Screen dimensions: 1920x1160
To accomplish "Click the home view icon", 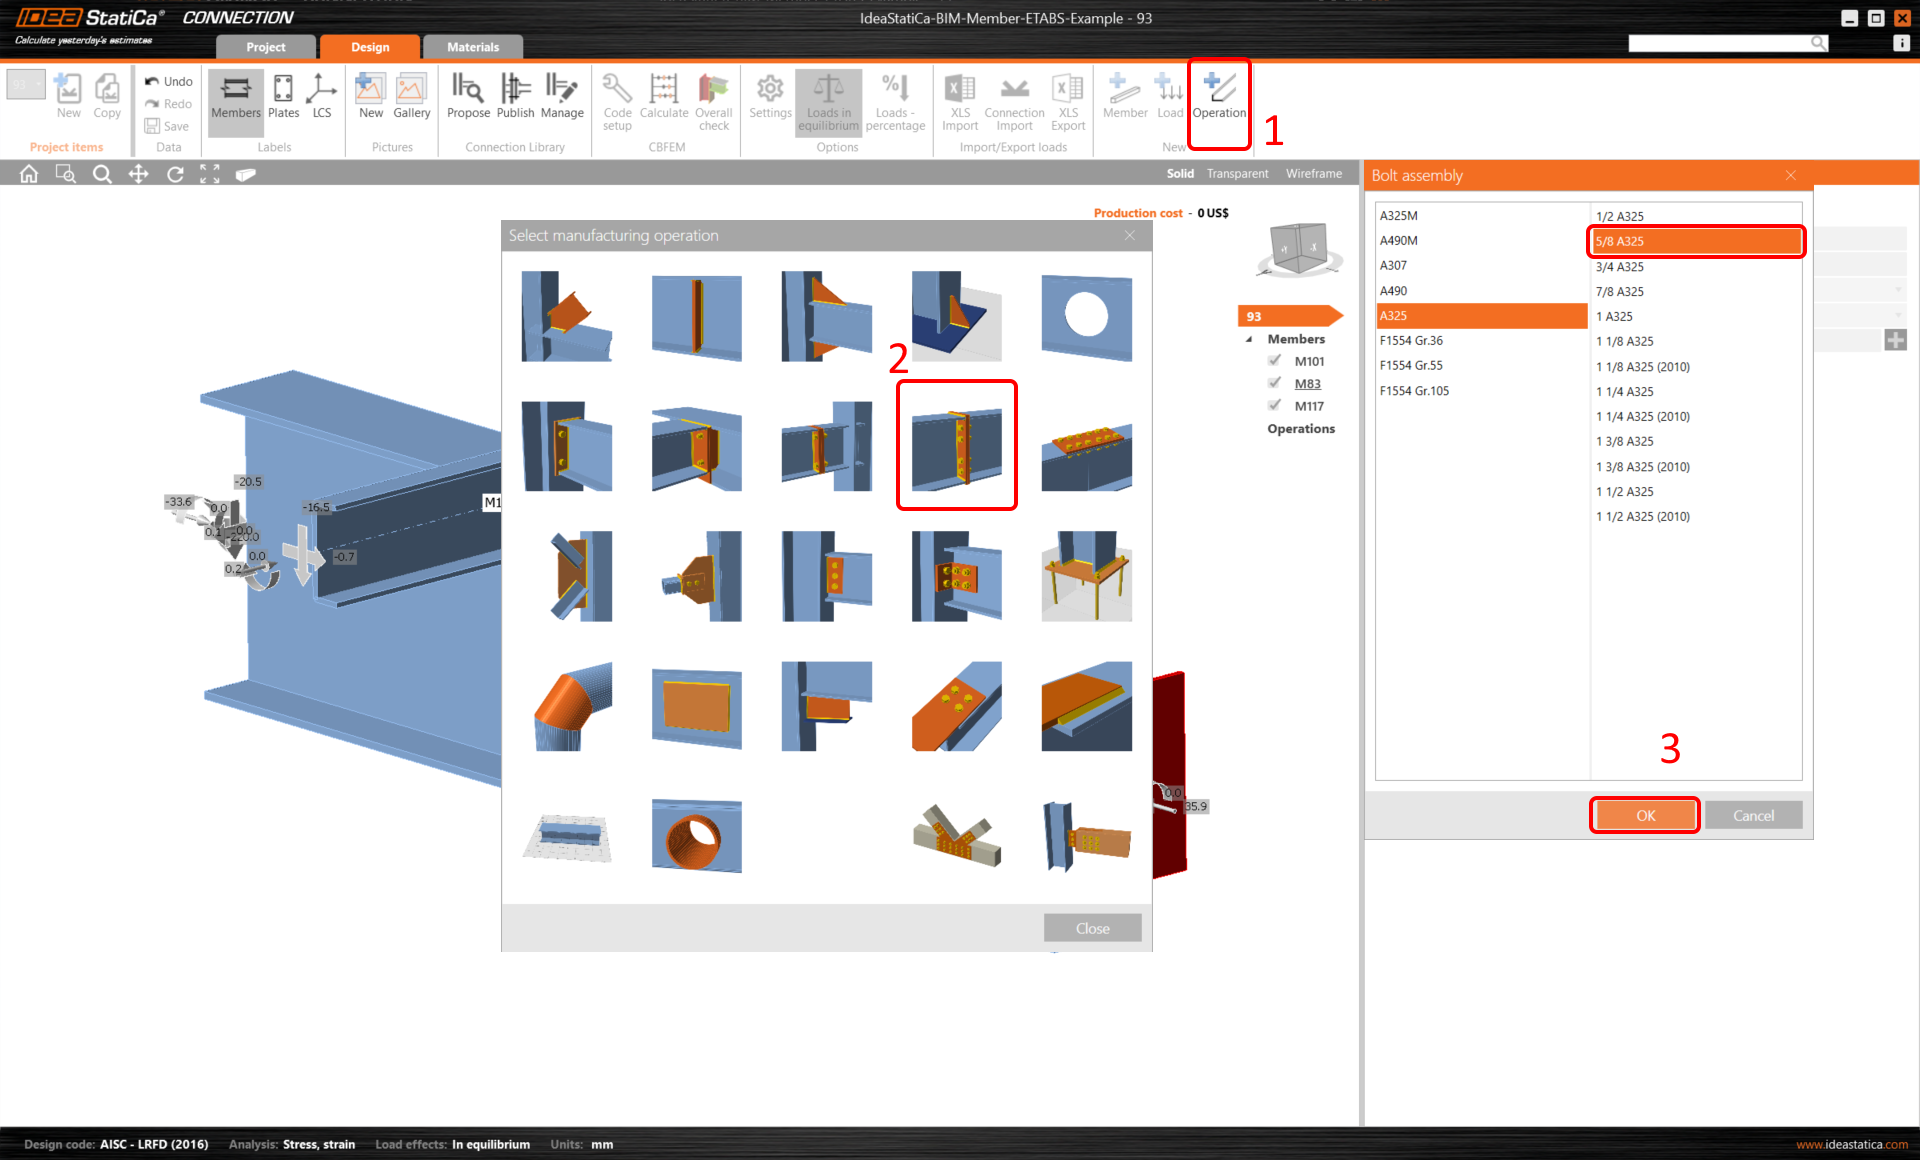I will [29, 174].
